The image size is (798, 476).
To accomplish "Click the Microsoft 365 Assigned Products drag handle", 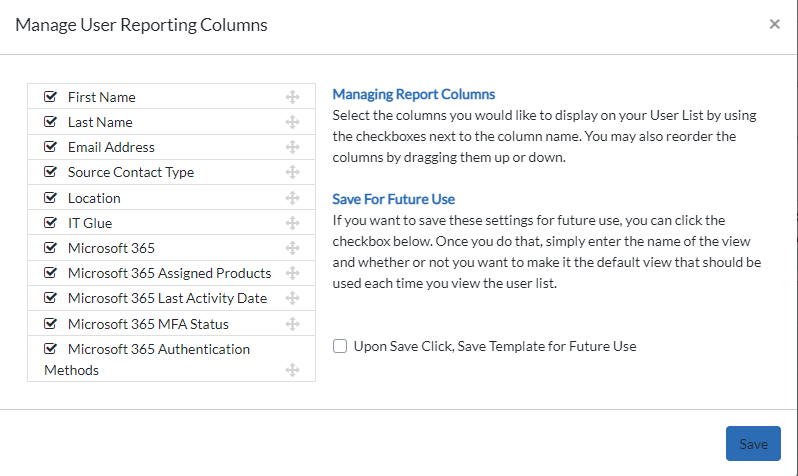I will 292,273.
